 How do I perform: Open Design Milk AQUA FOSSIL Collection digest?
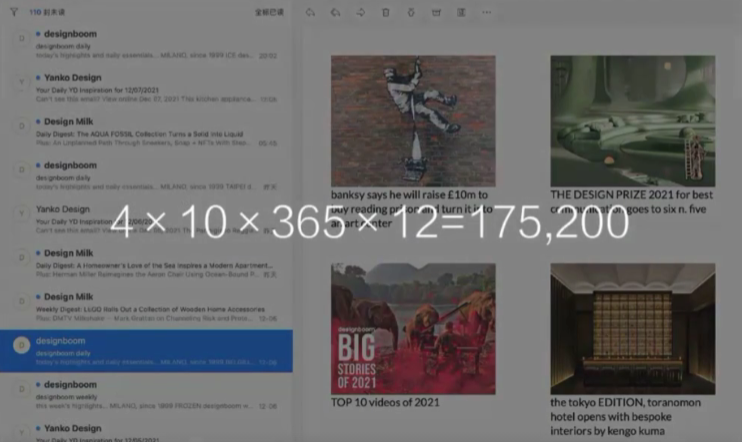coord(146,132)
